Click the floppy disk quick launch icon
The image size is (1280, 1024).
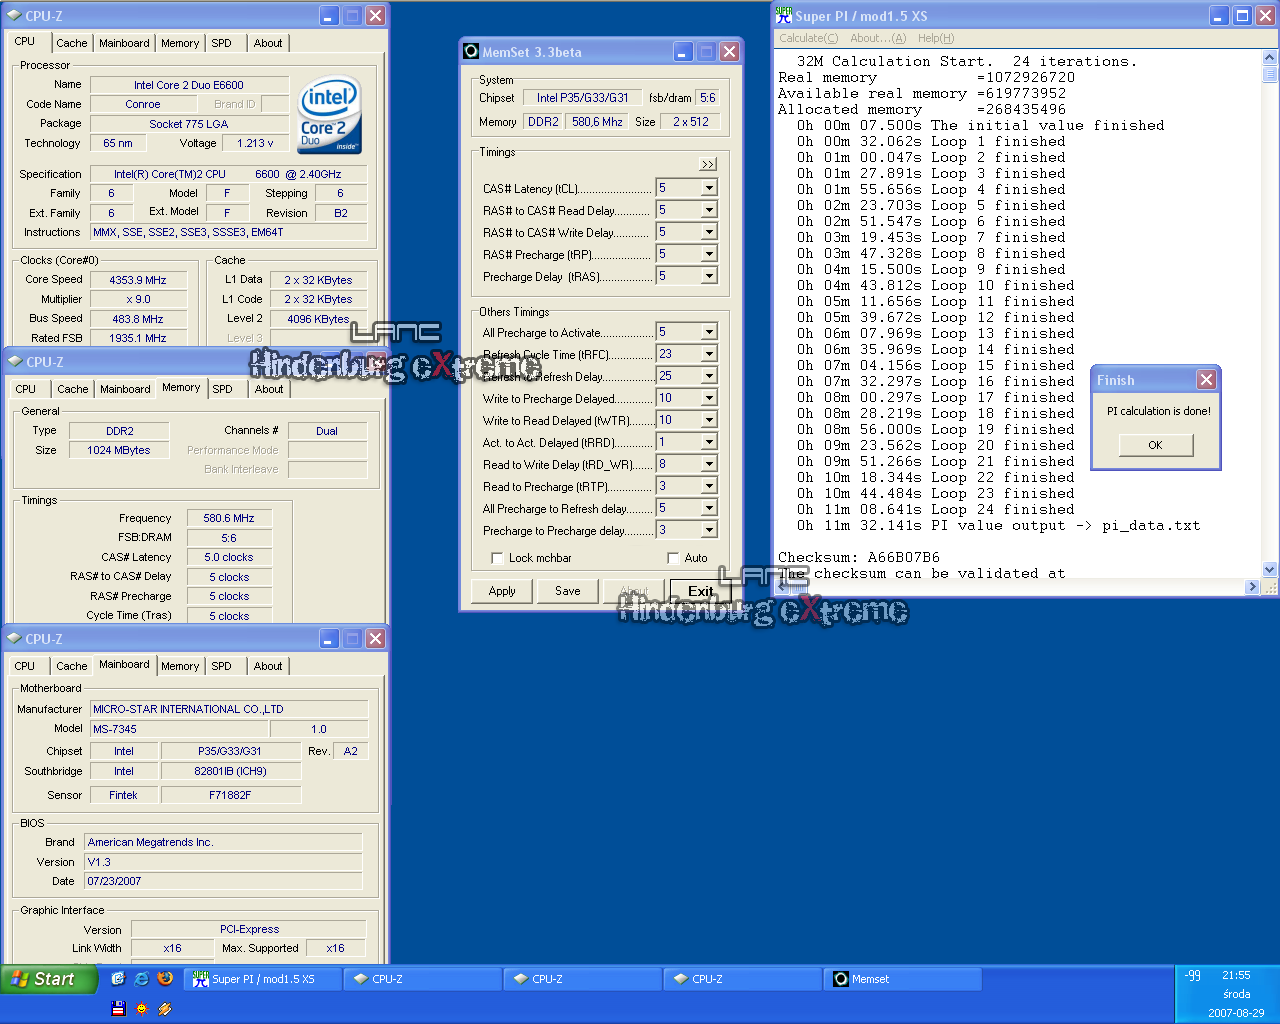pos(118,1008)
